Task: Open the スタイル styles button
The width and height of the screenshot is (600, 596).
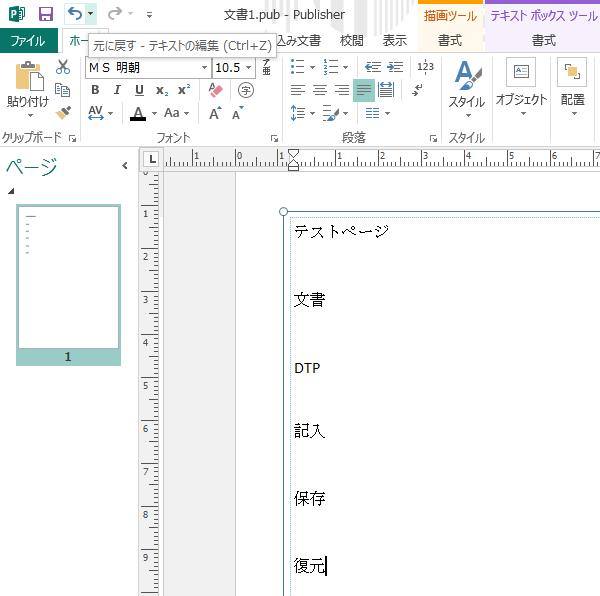Action: click(x=466, y=89)
